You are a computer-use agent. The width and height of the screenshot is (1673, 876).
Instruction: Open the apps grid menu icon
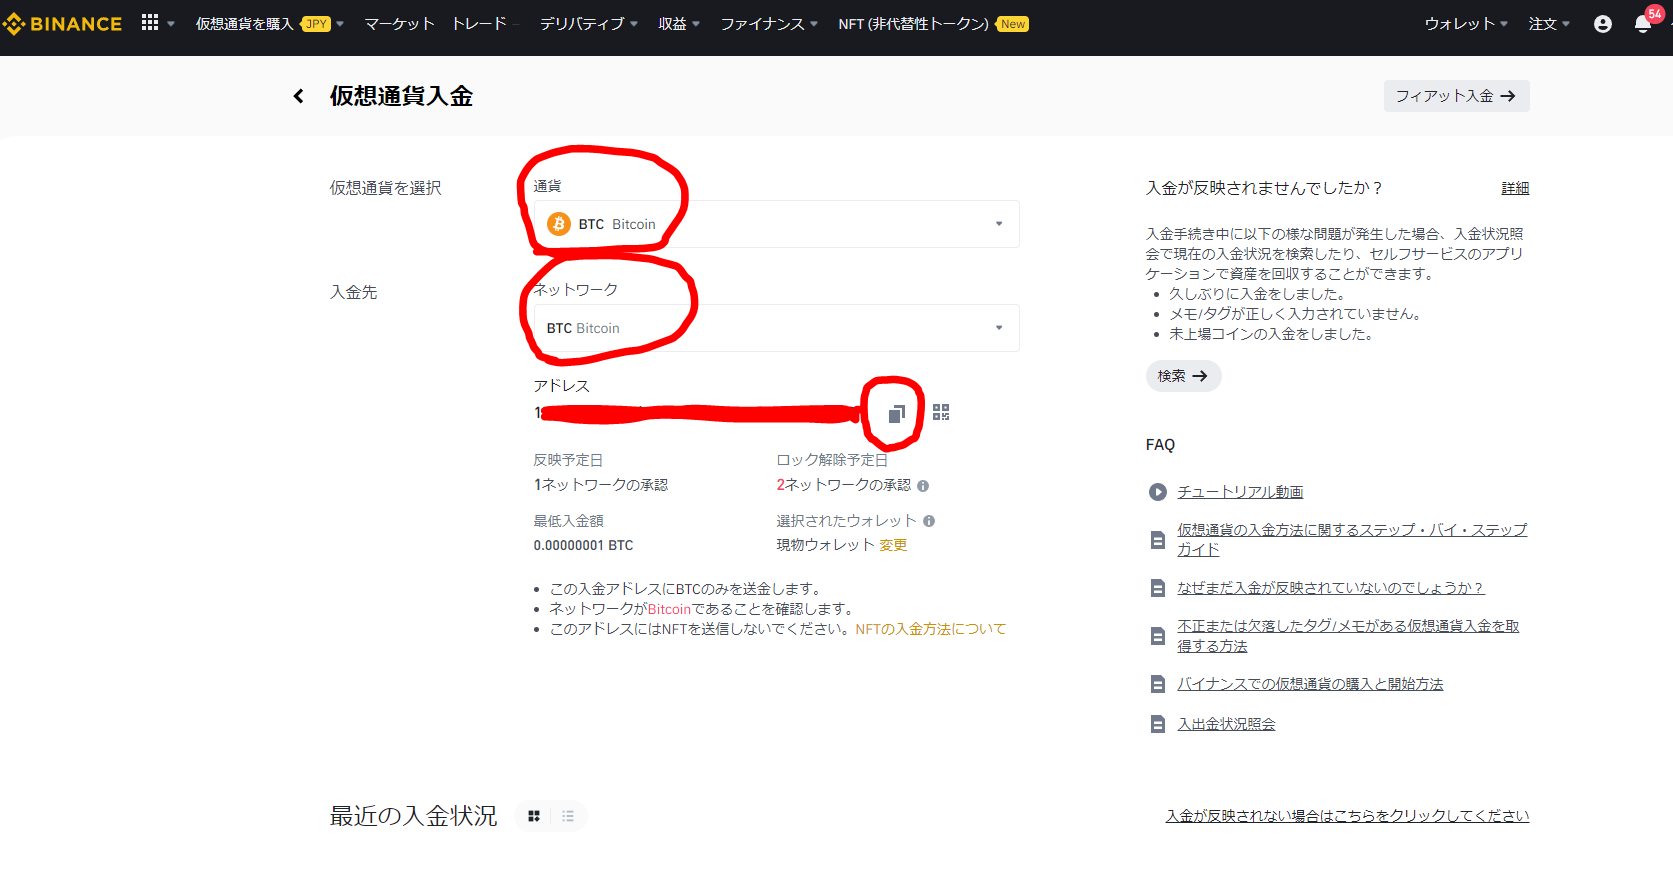coord(150,22)
